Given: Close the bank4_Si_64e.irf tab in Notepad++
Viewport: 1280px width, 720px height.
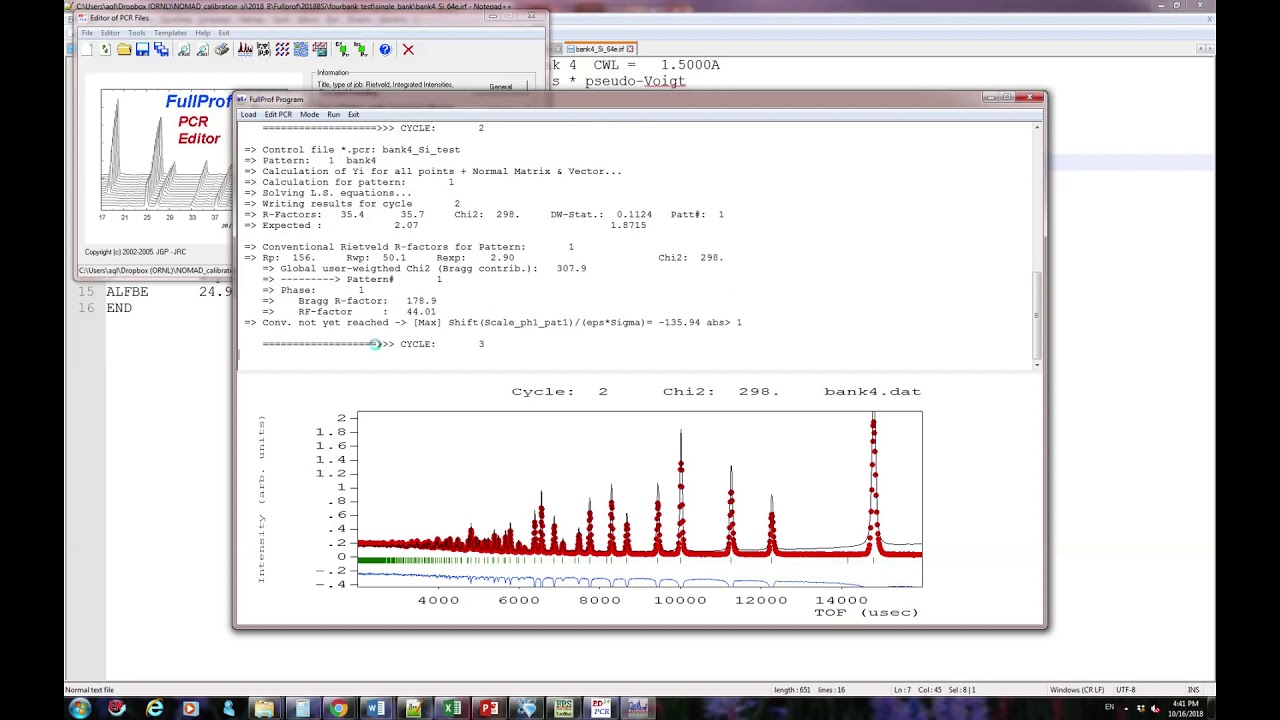Looking at the screenshot, I should pyautogui.click(x=630, y=49).
